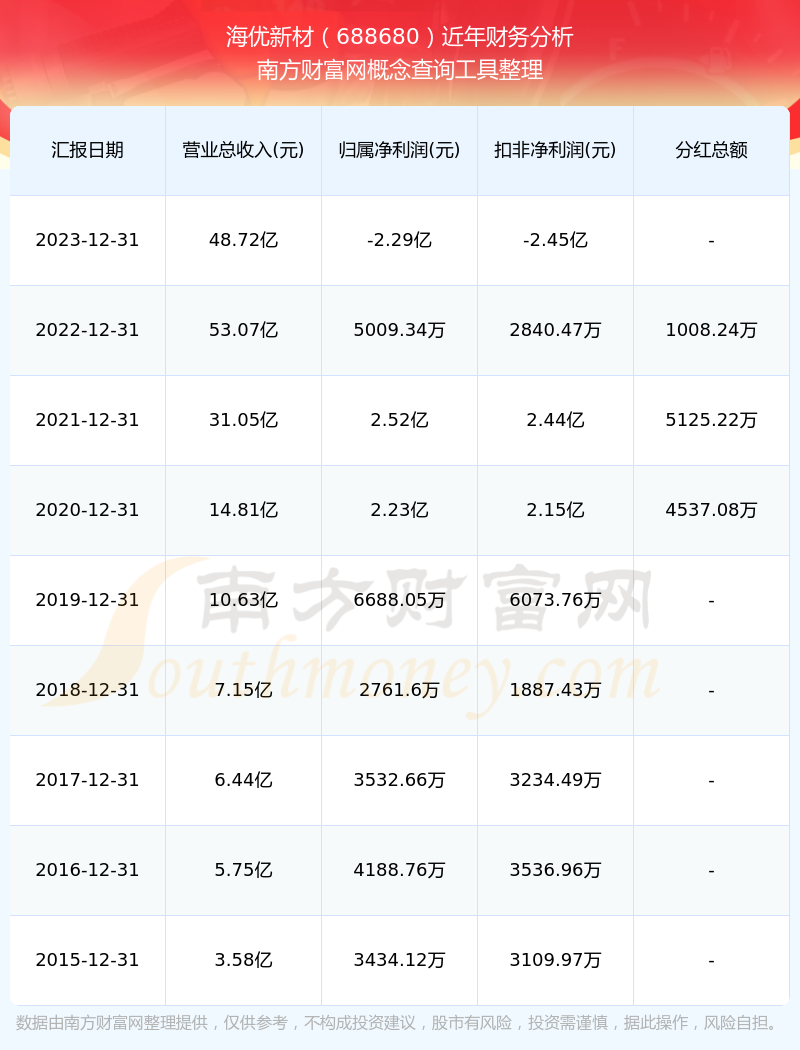This screenshot has width=800, height=1050.
Task: Click the title 海优新材（688680）近年财务分析
Action: tap(400, 36)
